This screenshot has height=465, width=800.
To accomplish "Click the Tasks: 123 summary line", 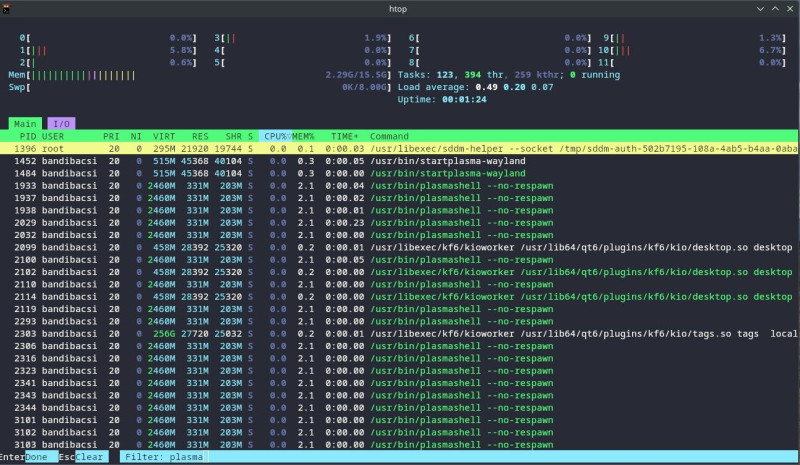I will pyautogui.click(x=509, y=75).
